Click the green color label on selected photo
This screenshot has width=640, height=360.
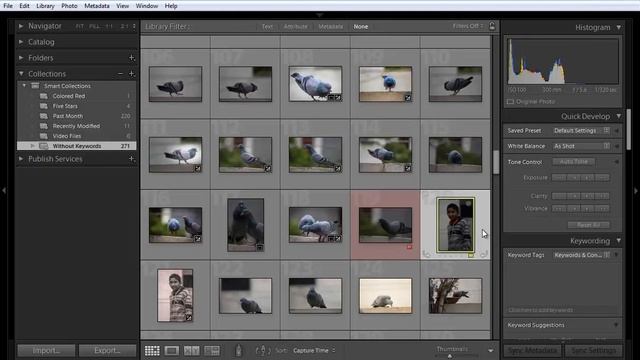coord(471,255)
